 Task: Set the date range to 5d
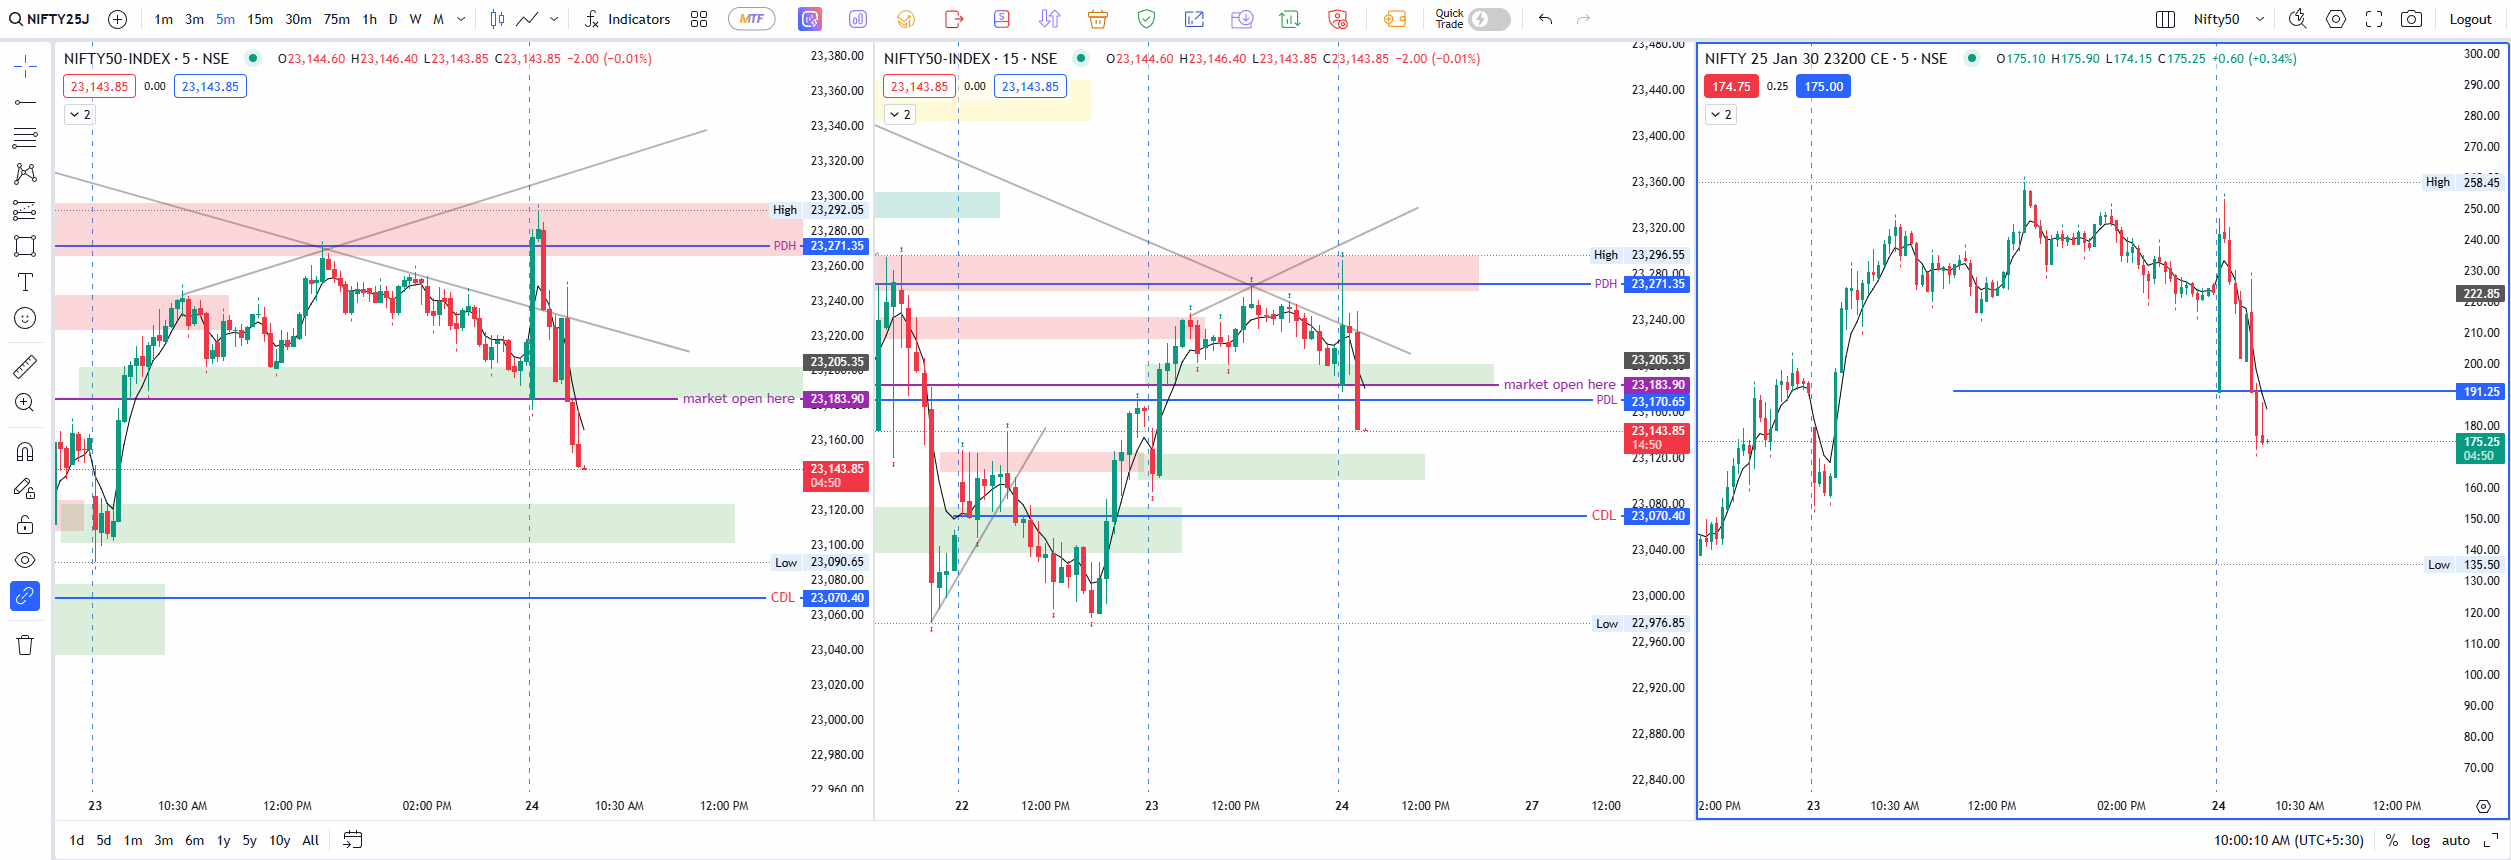click(x=104, y=840)
